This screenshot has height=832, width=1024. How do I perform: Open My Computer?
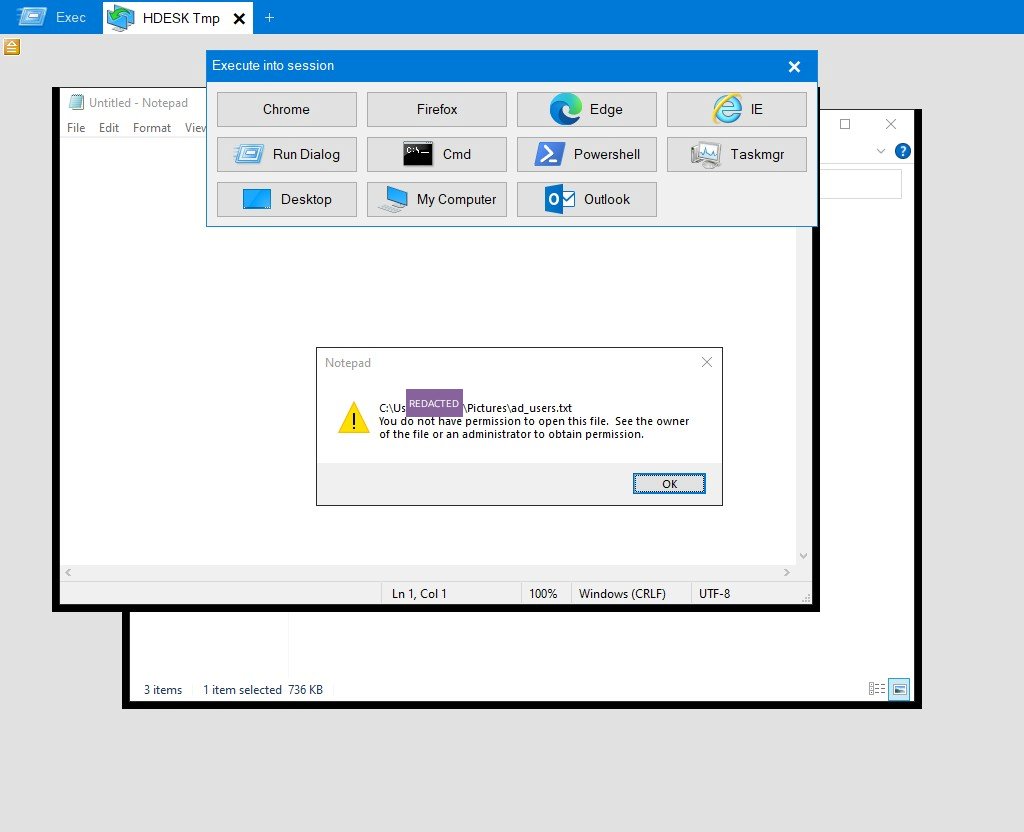coord(437,199)
